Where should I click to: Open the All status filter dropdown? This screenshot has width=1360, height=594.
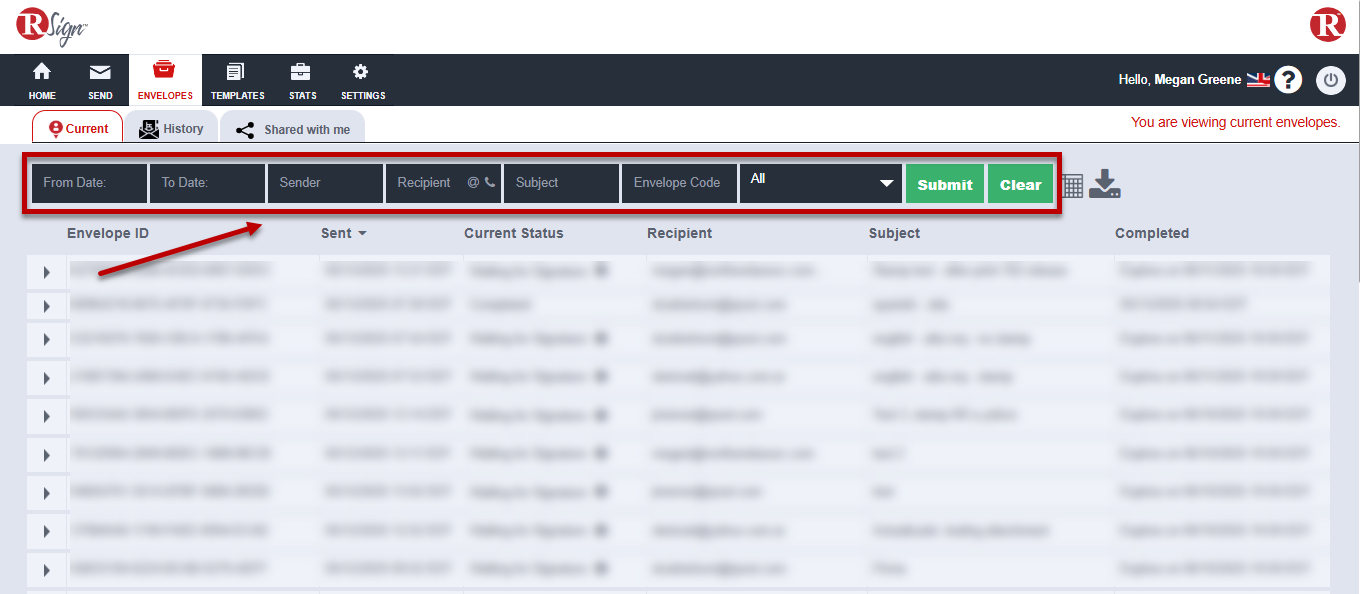tap(820, 184)
